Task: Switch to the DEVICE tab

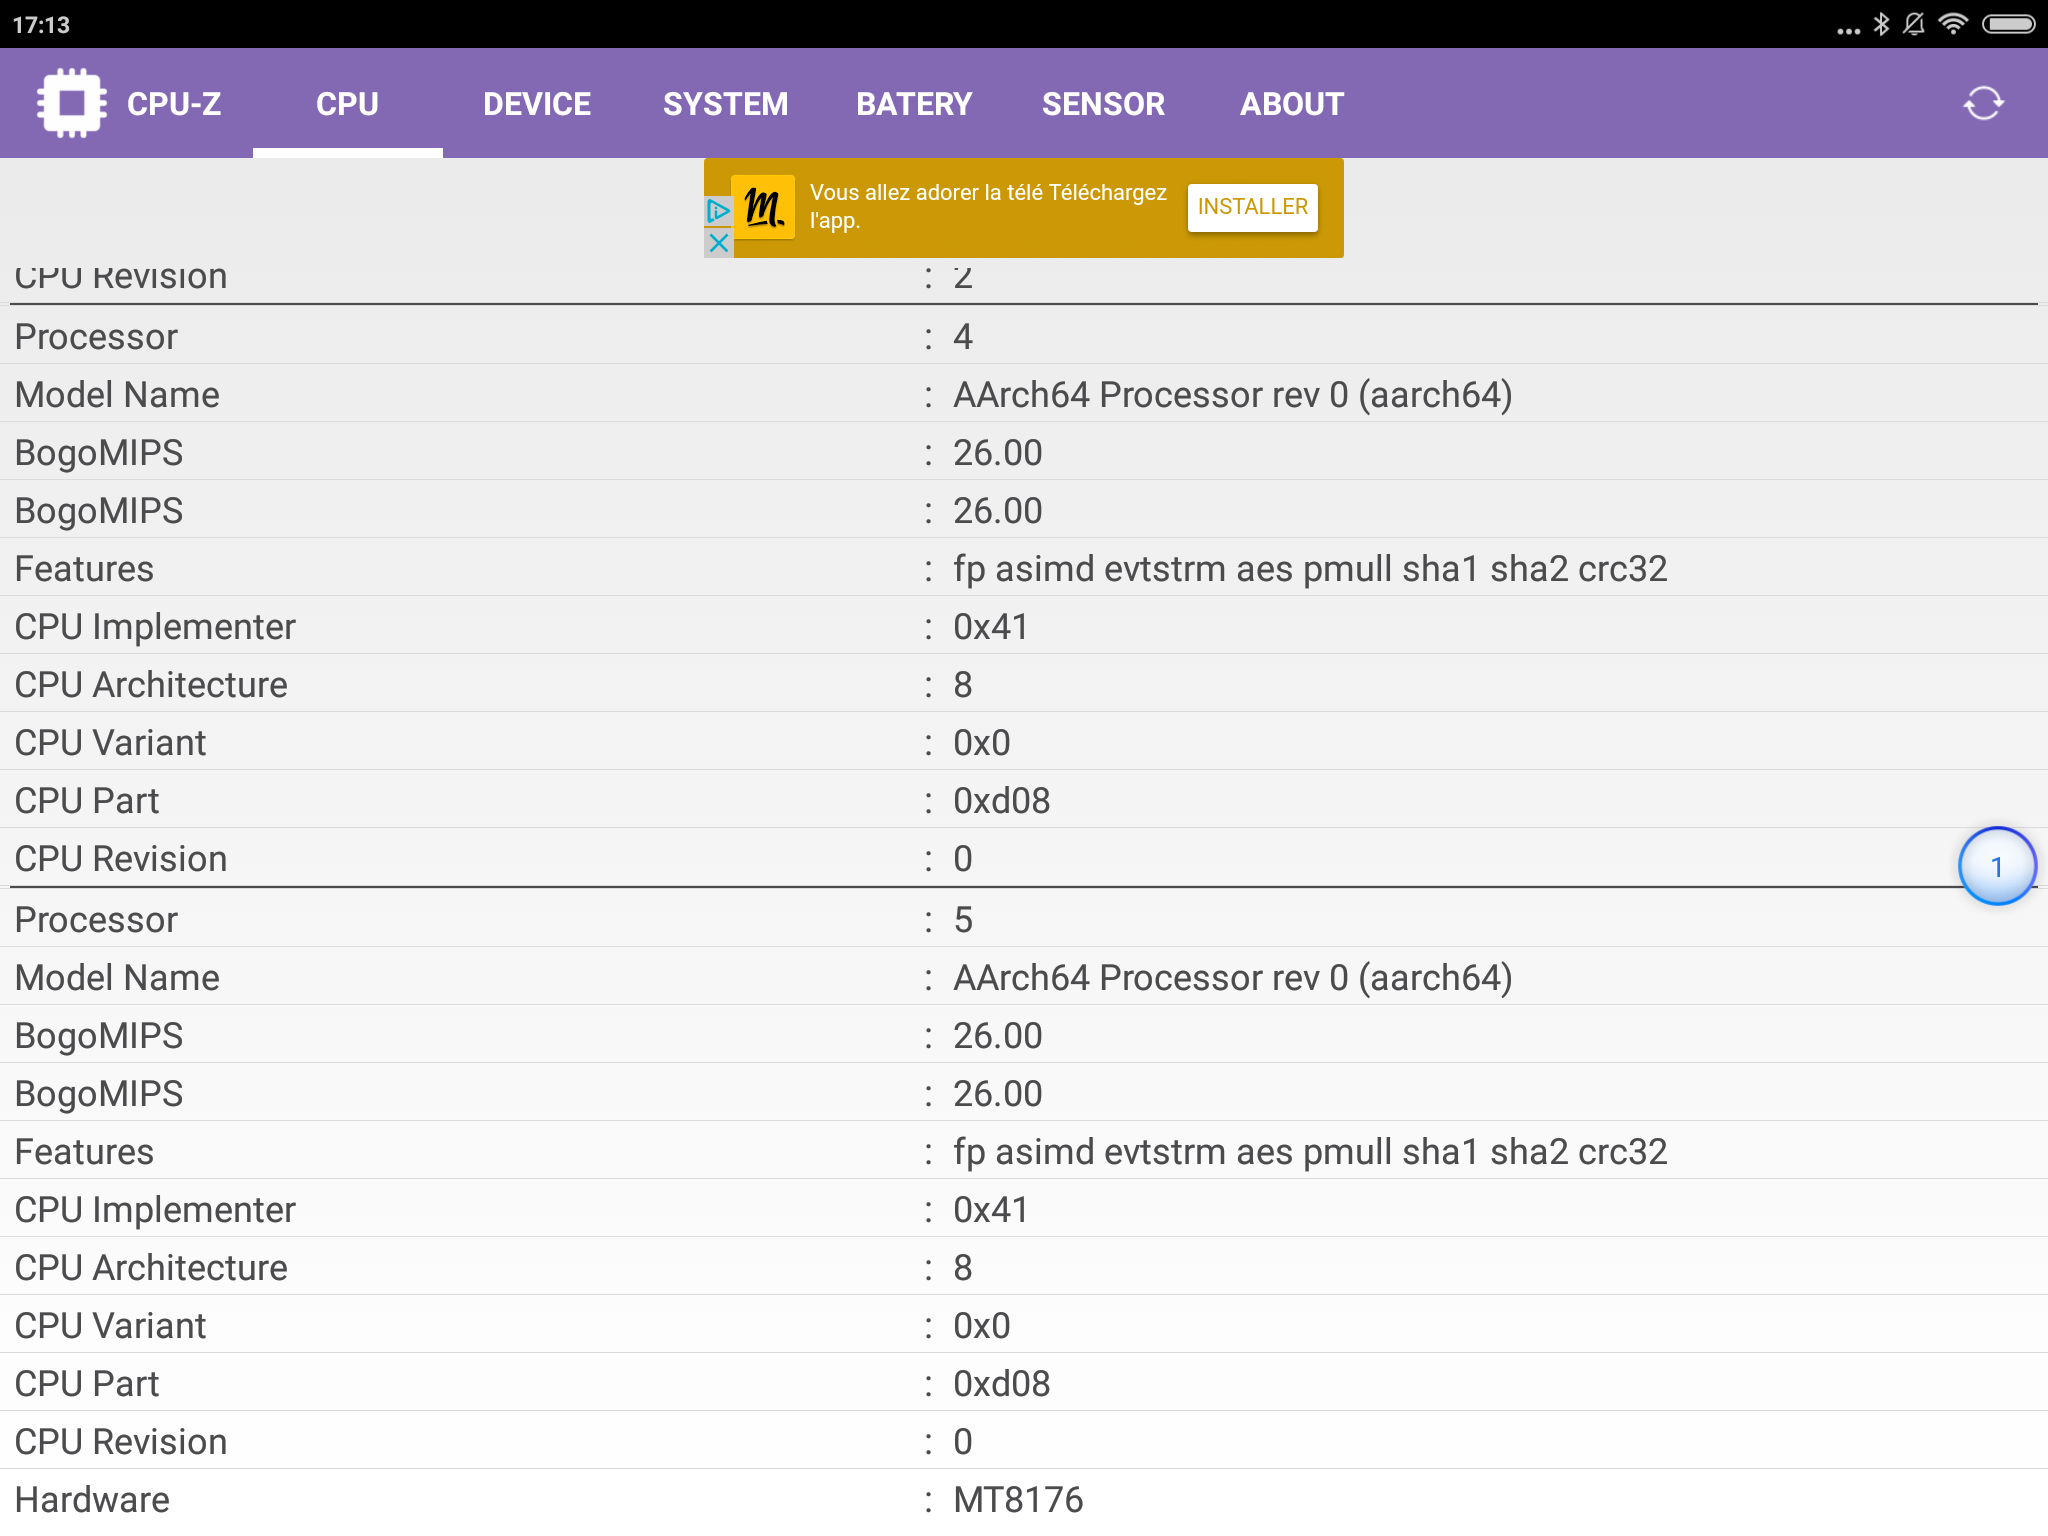Action: [537, 104]
